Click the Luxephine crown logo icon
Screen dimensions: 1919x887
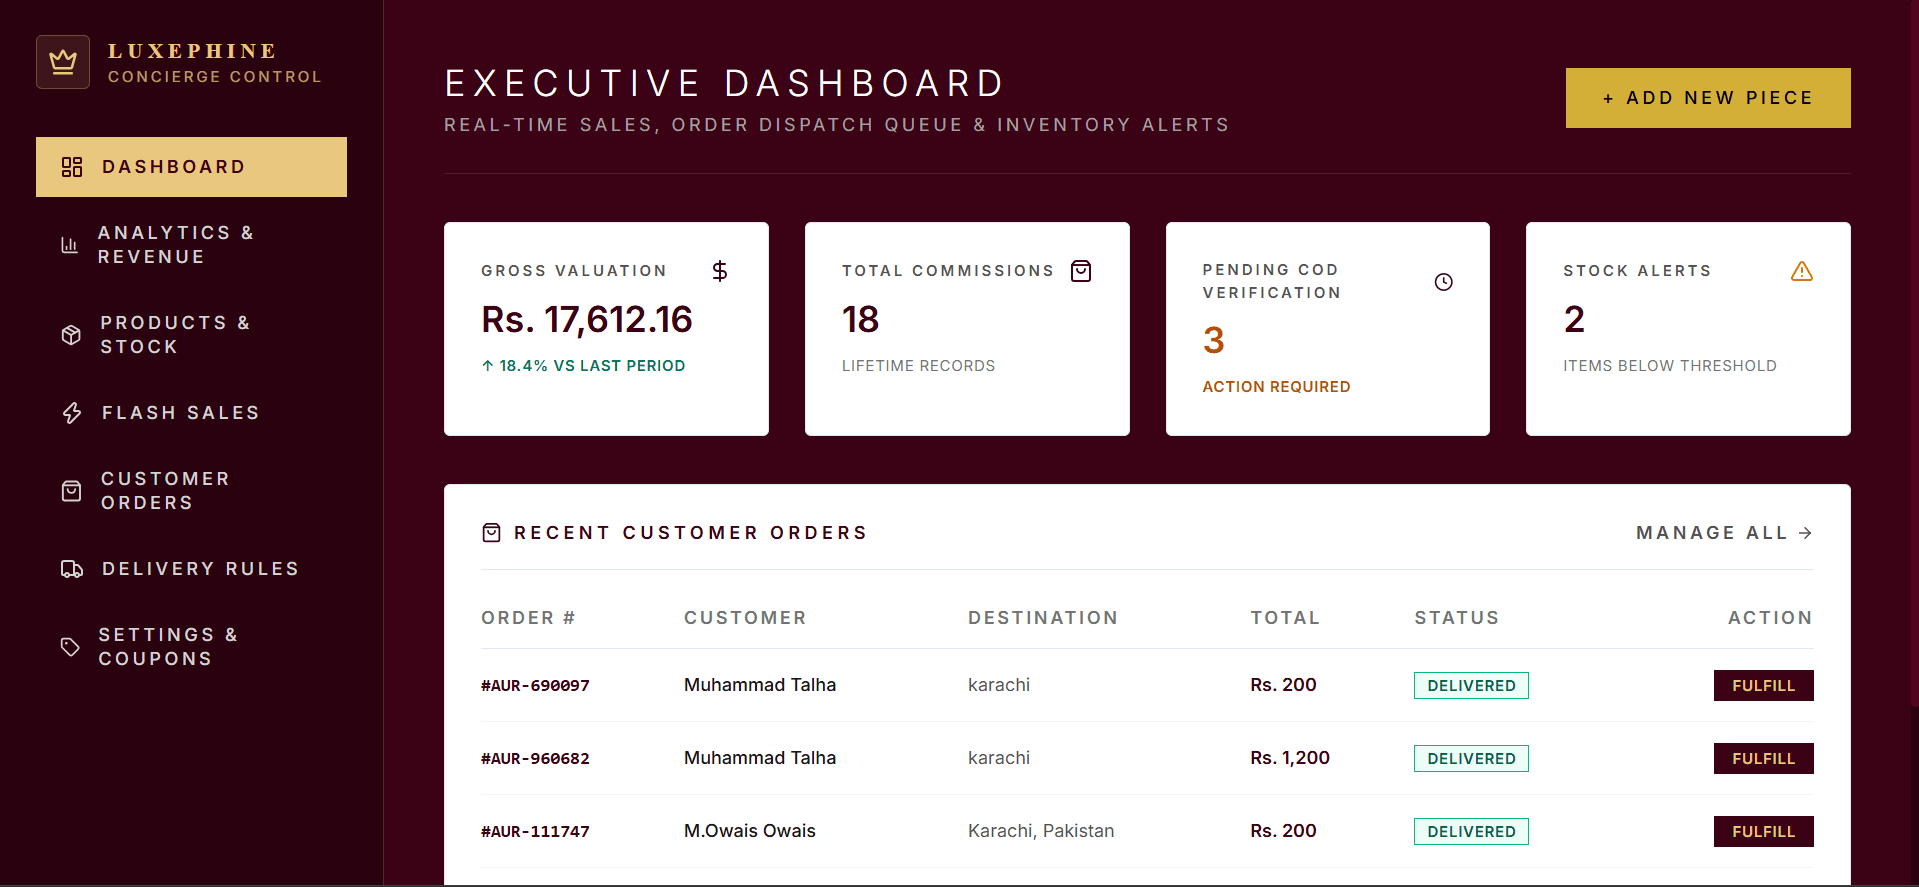click(x=63, y=62)
